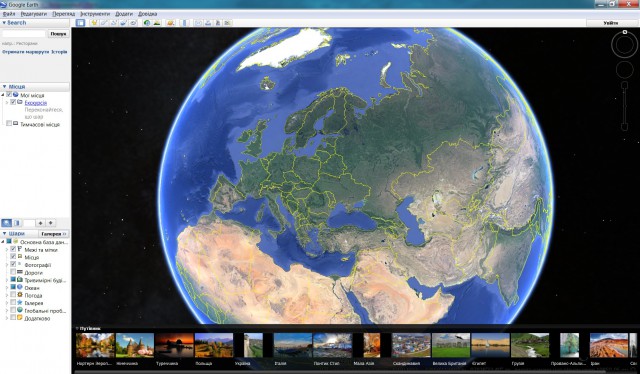Move item down with the down arrow button
The image size is (640, 374).
coord(51,223)
